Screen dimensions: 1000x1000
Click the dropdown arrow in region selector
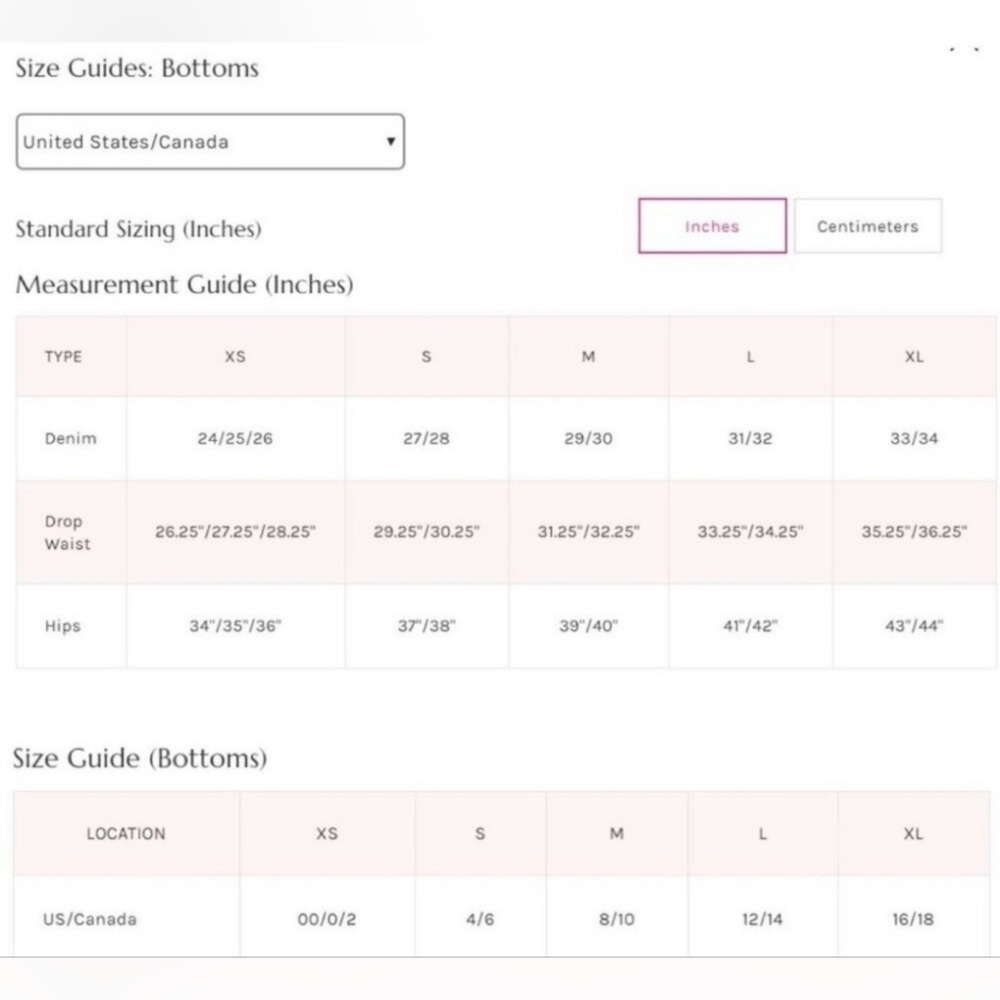[x=390, y=142]
